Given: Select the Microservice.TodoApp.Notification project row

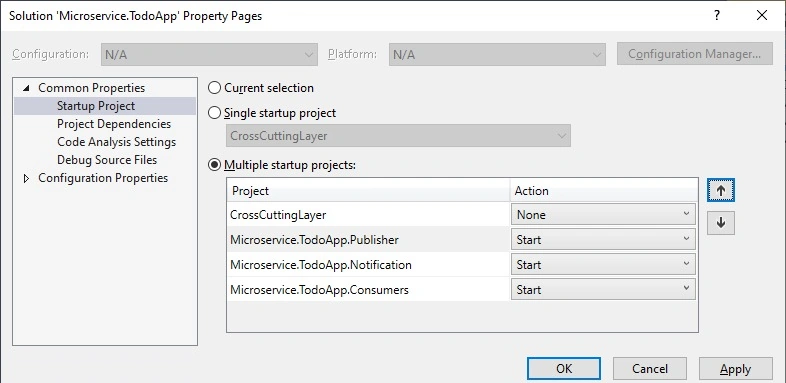Looking at the screenshot, I should (x=368, y=265).
